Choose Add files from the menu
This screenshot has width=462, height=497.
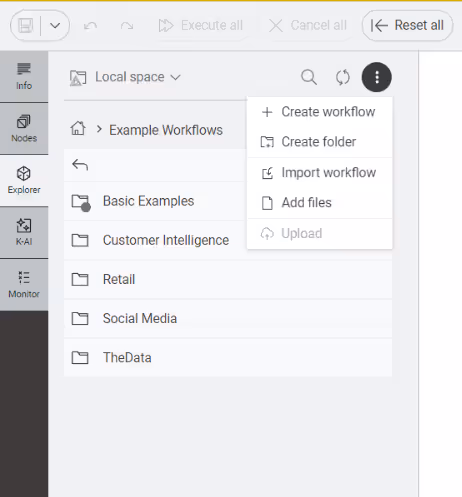pos(320,203)
